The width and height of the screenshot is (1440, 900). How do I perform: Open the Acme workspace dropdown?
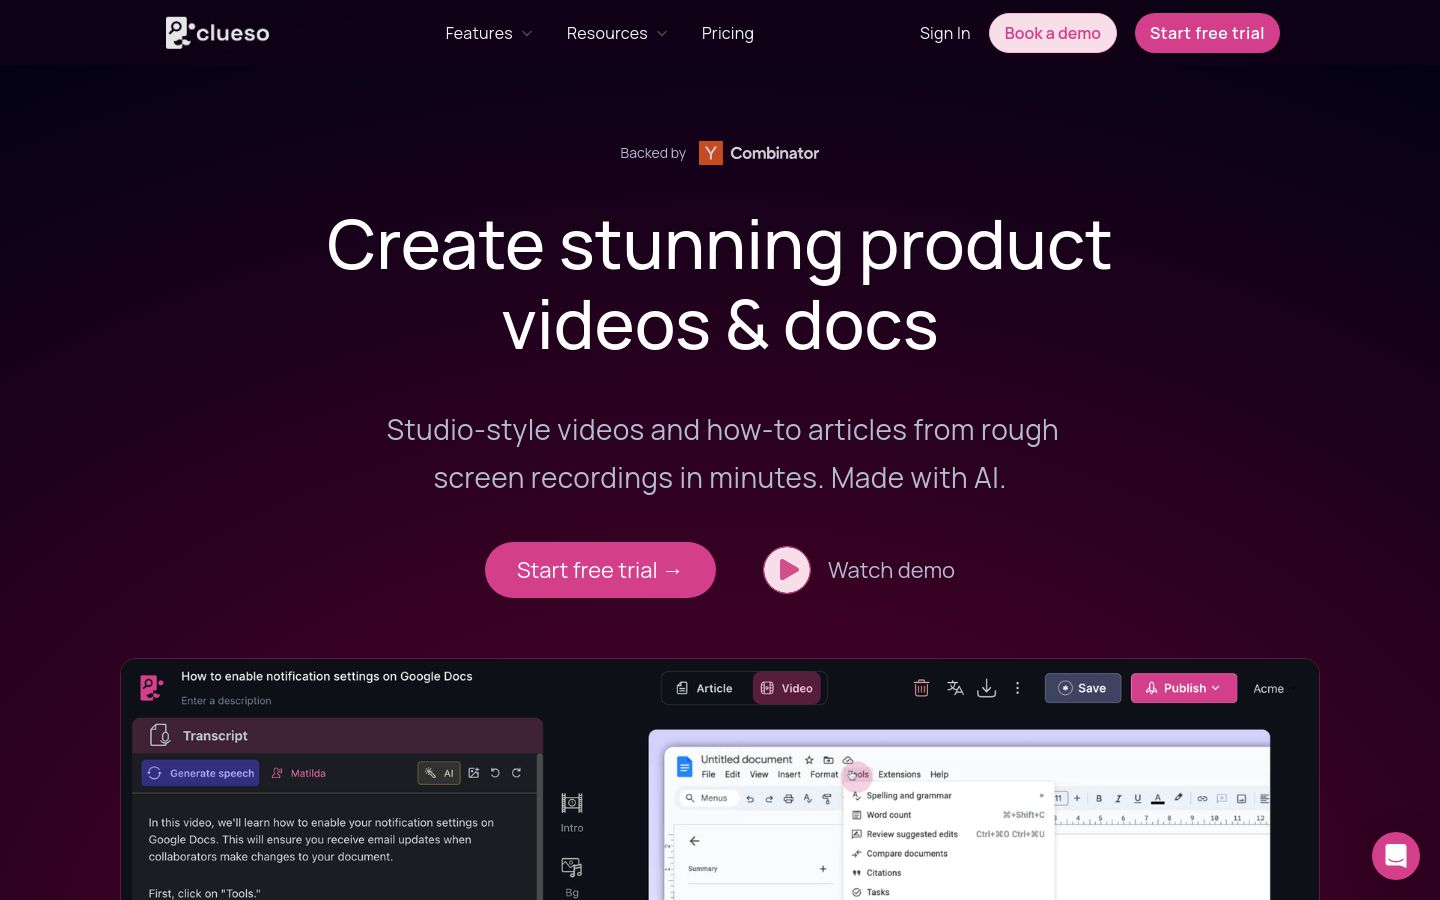coord(1274,688)
